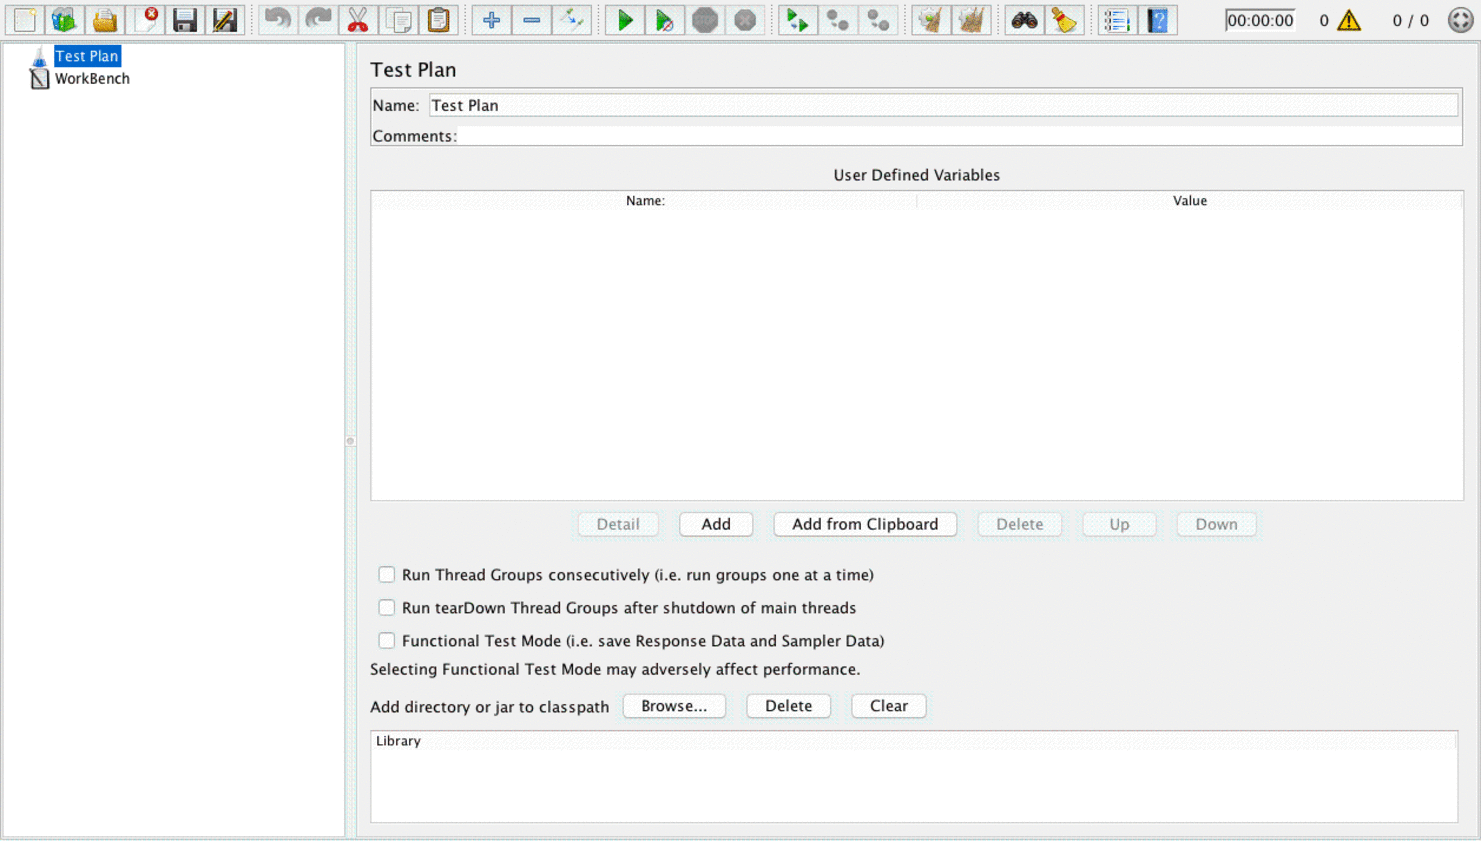
Task: Click the Test Plan Name text field
Action: (x=942, y=106)
